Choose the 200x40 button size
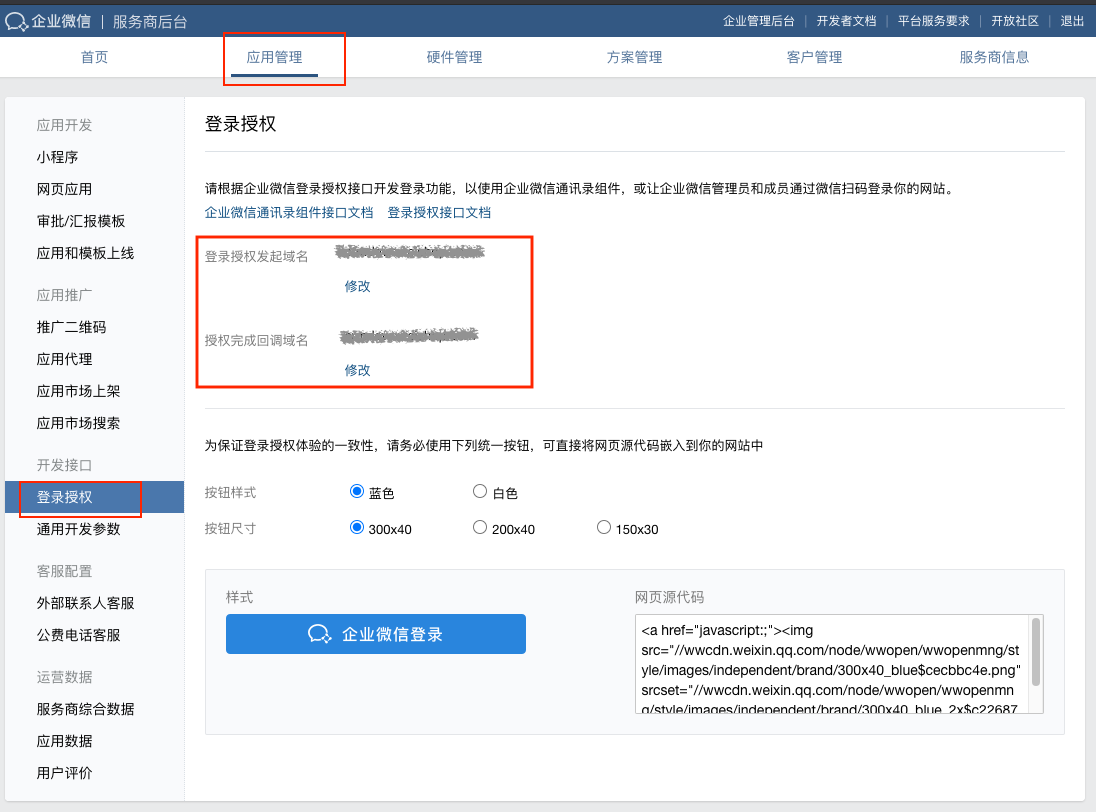This screenshot has height=812, width=1096. tap(480, 527)
